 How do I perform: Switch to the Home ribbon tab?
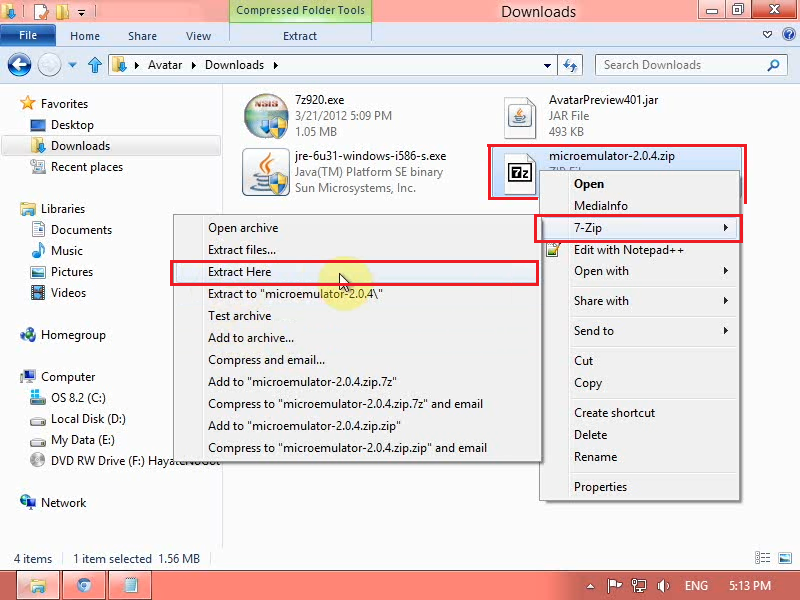click(85, 36)
